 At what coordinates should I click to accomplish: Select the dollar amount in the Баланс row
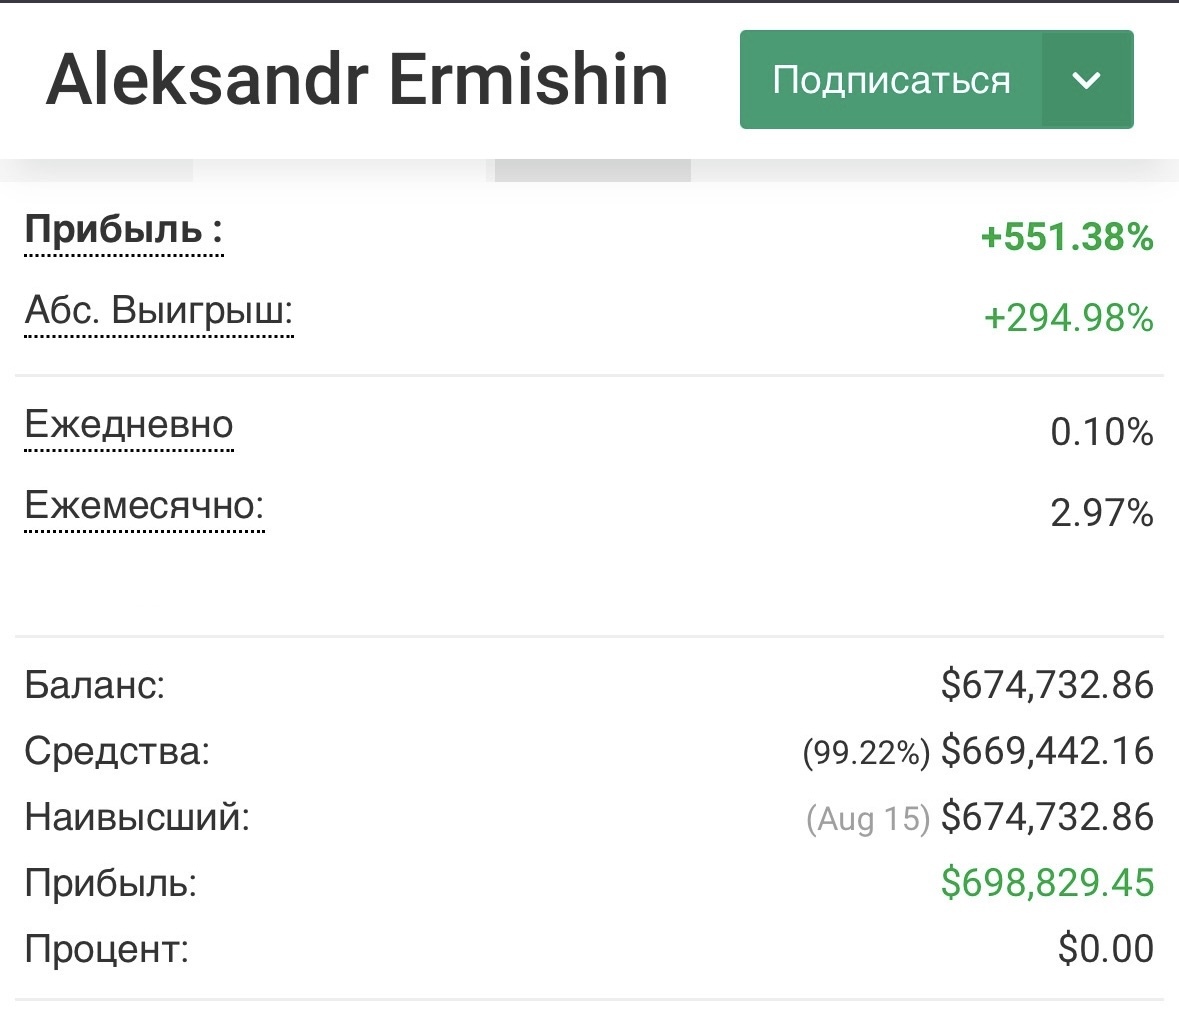click(x=1047, y=685)
